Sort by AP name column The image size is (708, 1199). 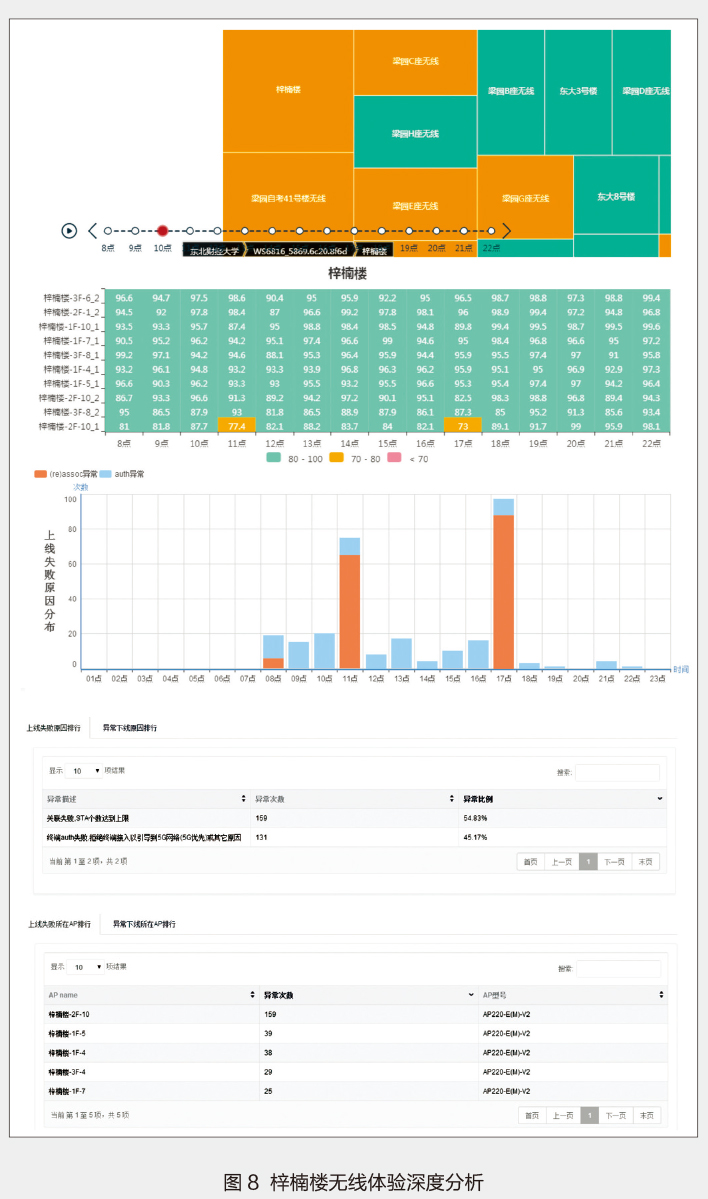pos(151,996)
